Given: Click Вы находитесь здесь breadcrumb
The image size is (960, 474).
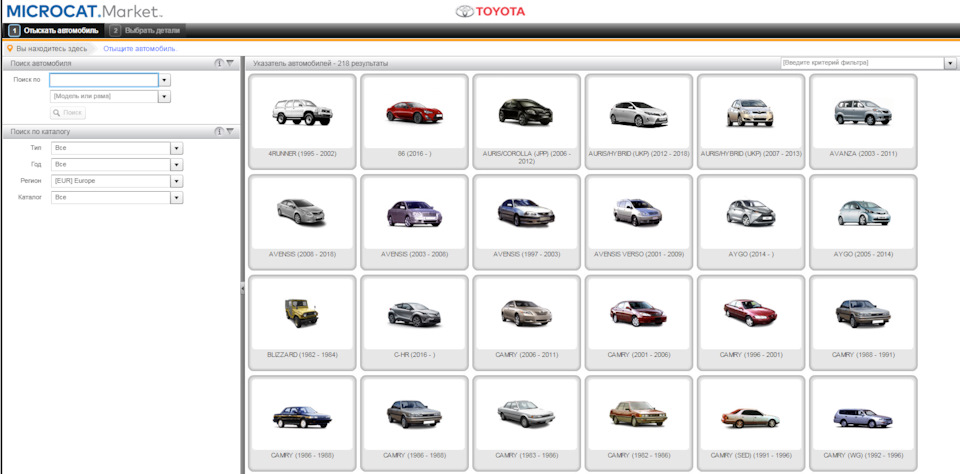Looking at the screenshot, I should [x=51, y=48].
